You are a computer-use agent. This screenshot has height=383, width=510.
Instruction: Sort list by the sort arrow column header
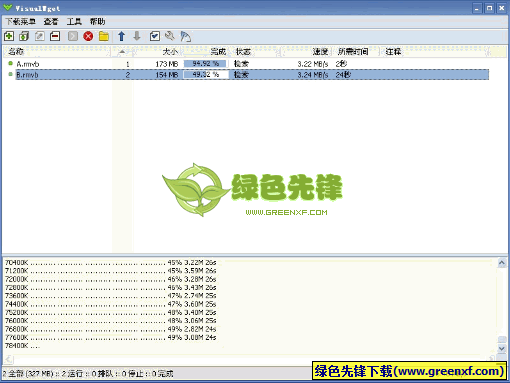(122, 52)
